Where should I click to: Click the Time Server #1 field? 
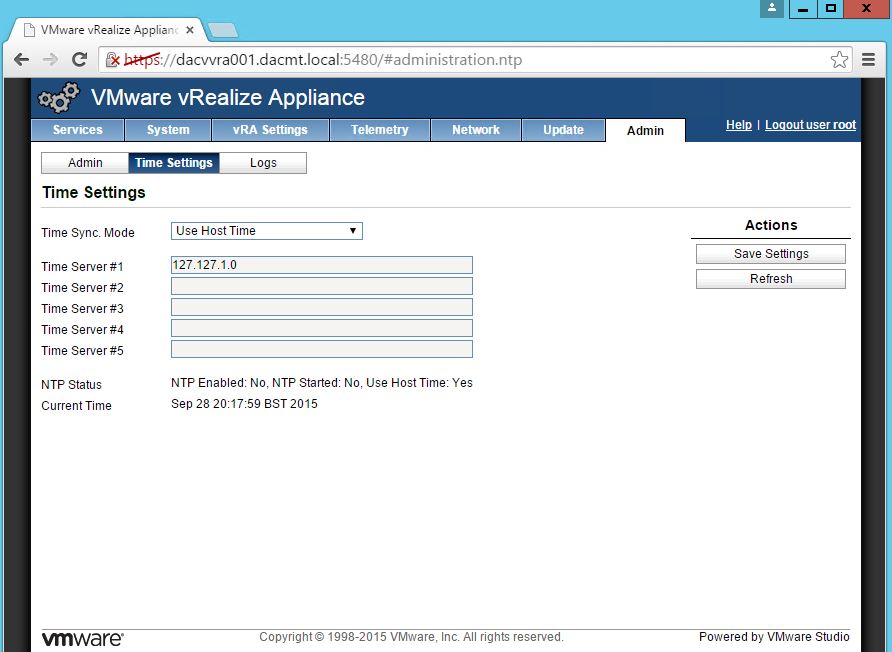coord(321,265)
